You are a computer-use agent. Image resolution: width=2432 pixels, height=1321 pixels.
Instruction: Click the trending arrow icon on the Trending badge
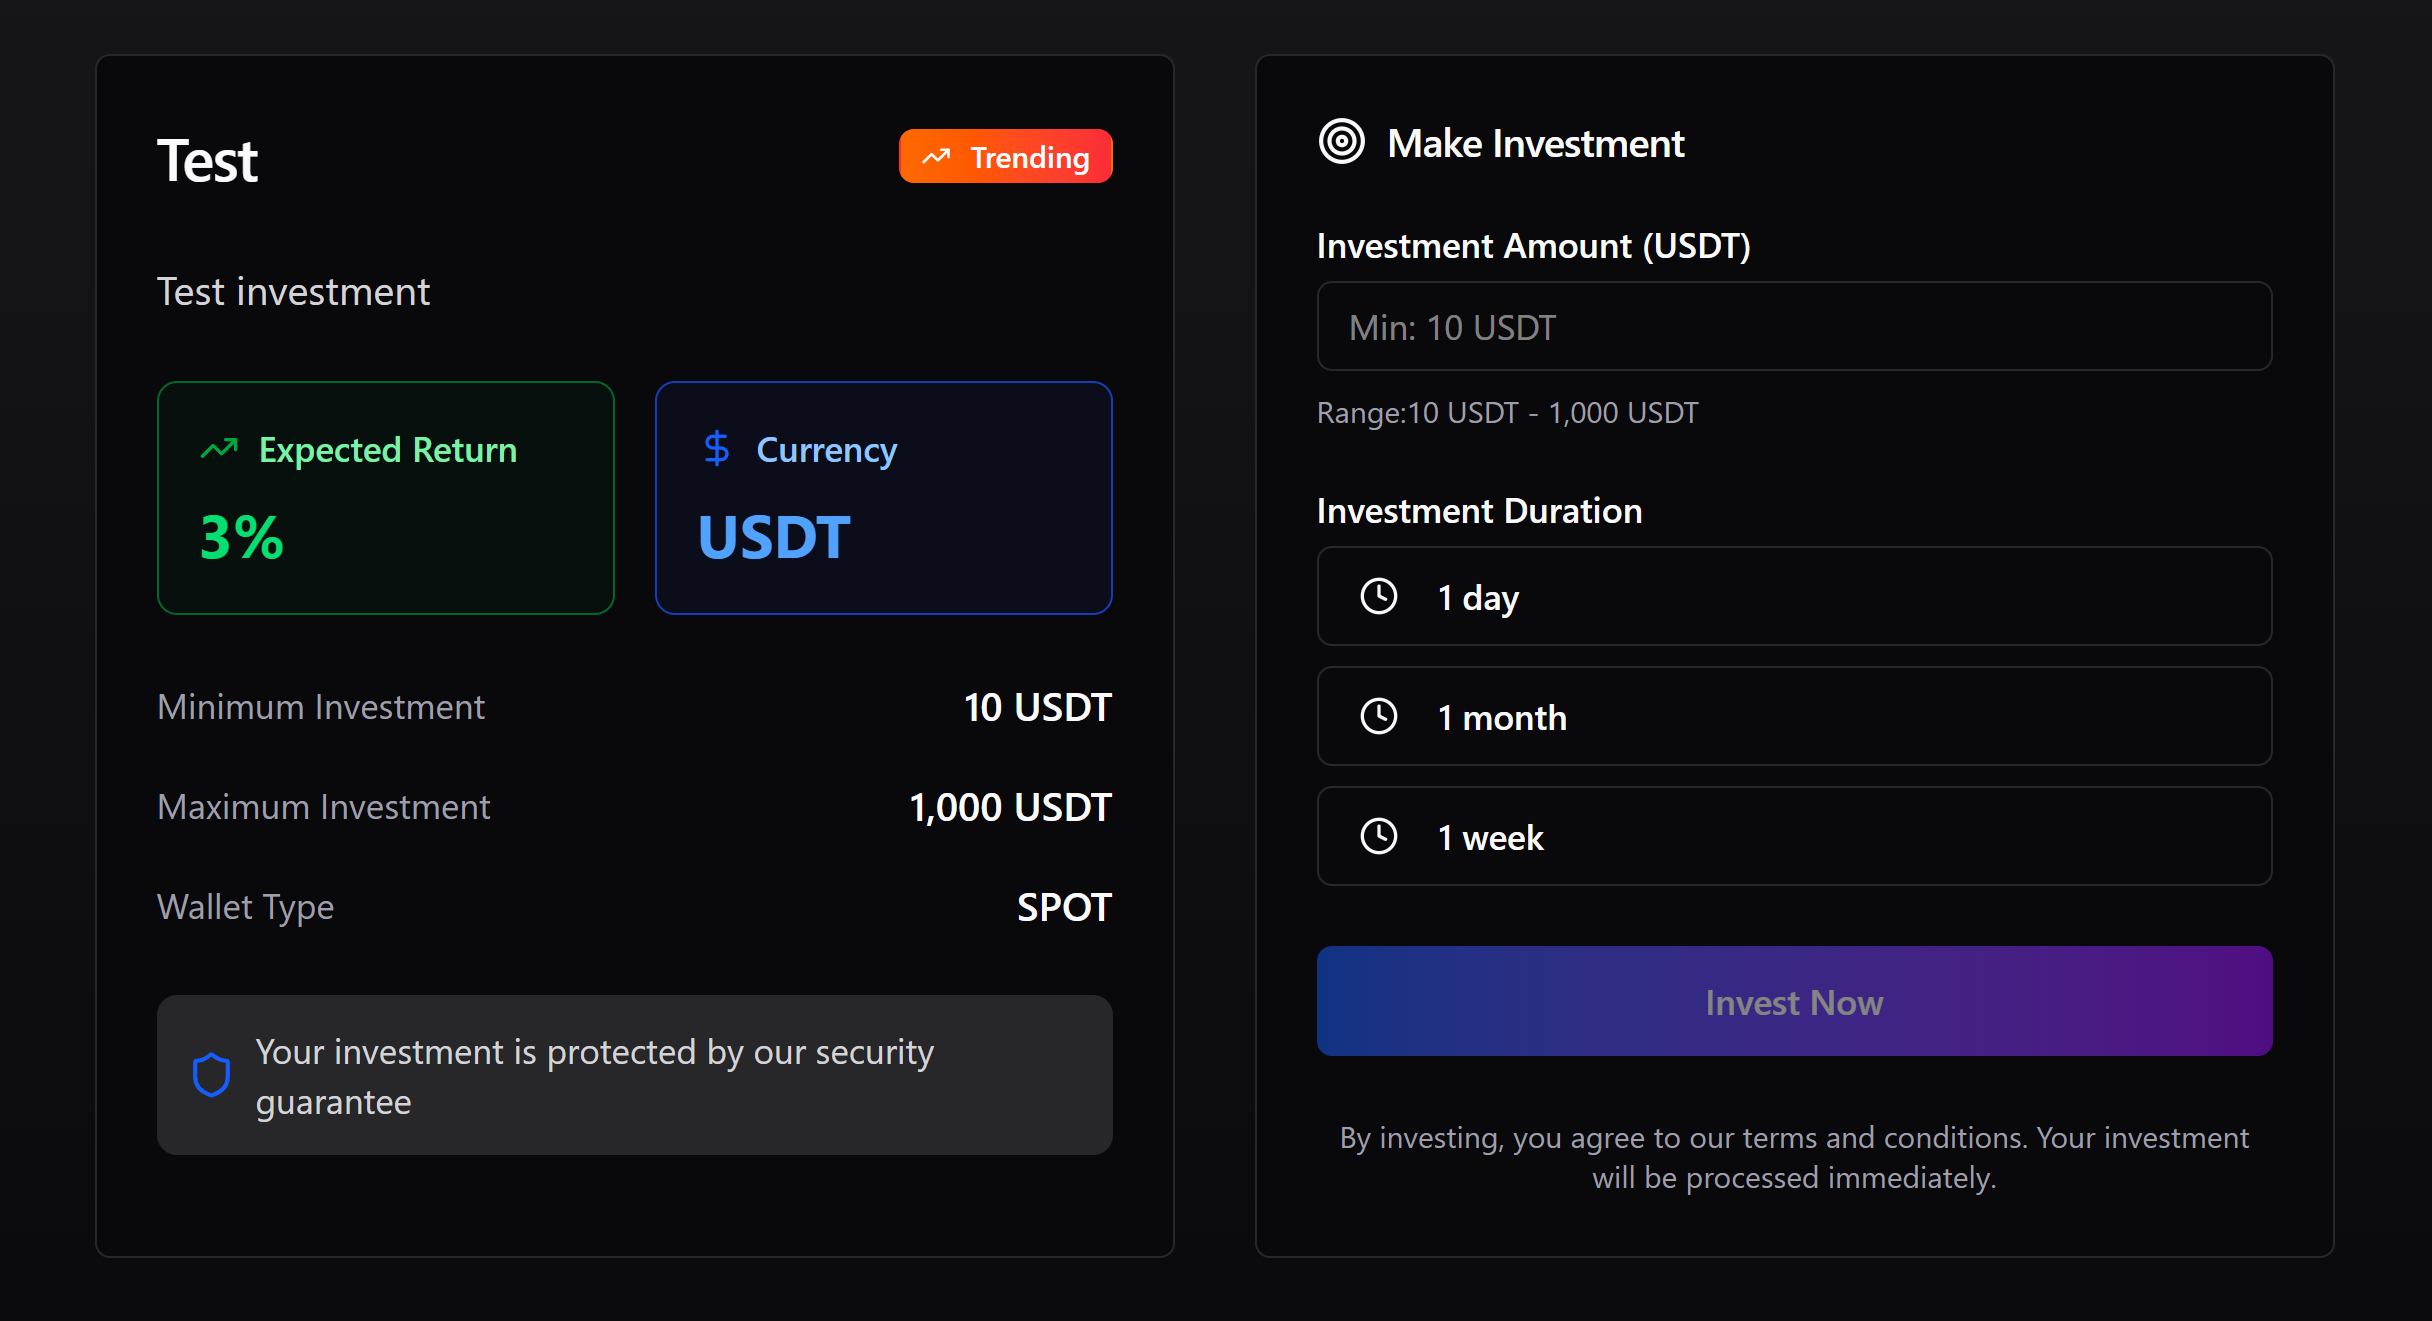click(936, 156)
